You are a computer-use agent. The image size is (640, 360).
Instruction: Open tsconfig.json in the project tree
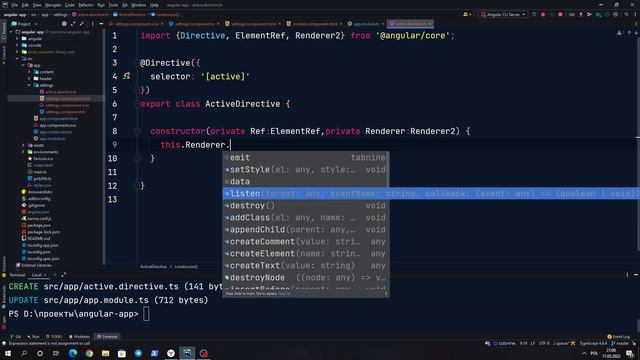[x=39, y=252]
